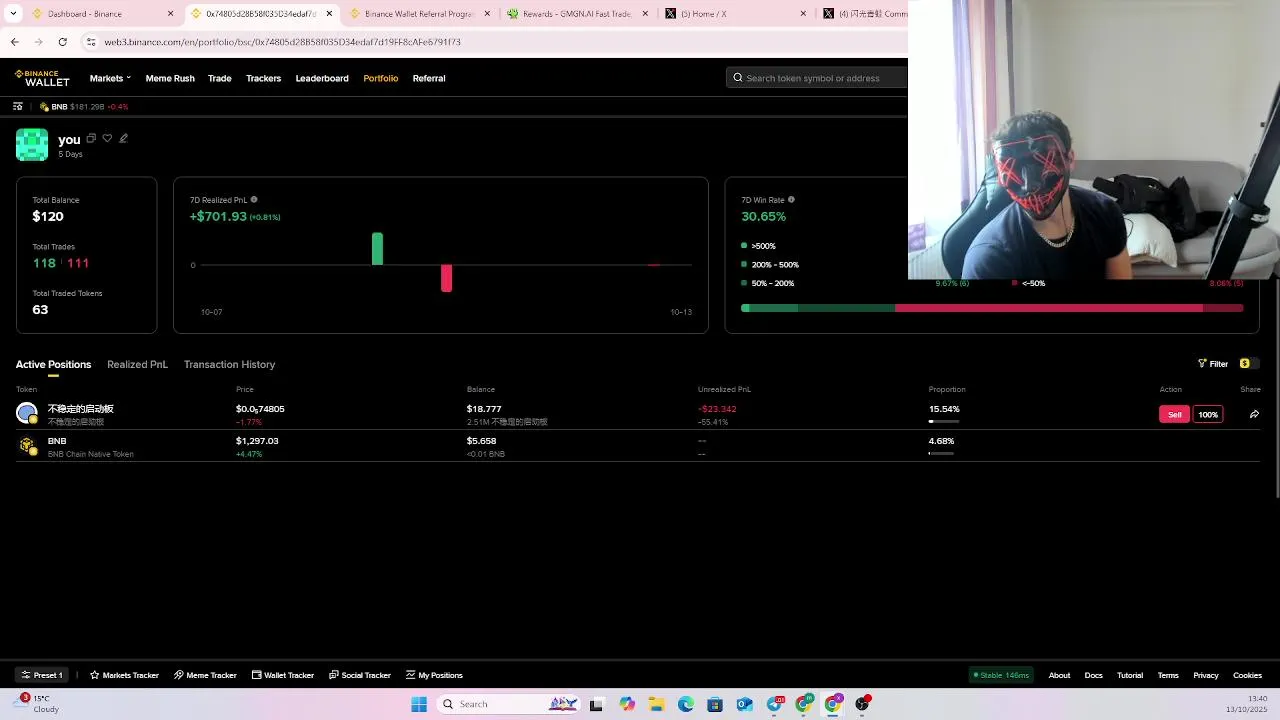
Task: Open the browser tab search chevron
Action: click(13, 14)
